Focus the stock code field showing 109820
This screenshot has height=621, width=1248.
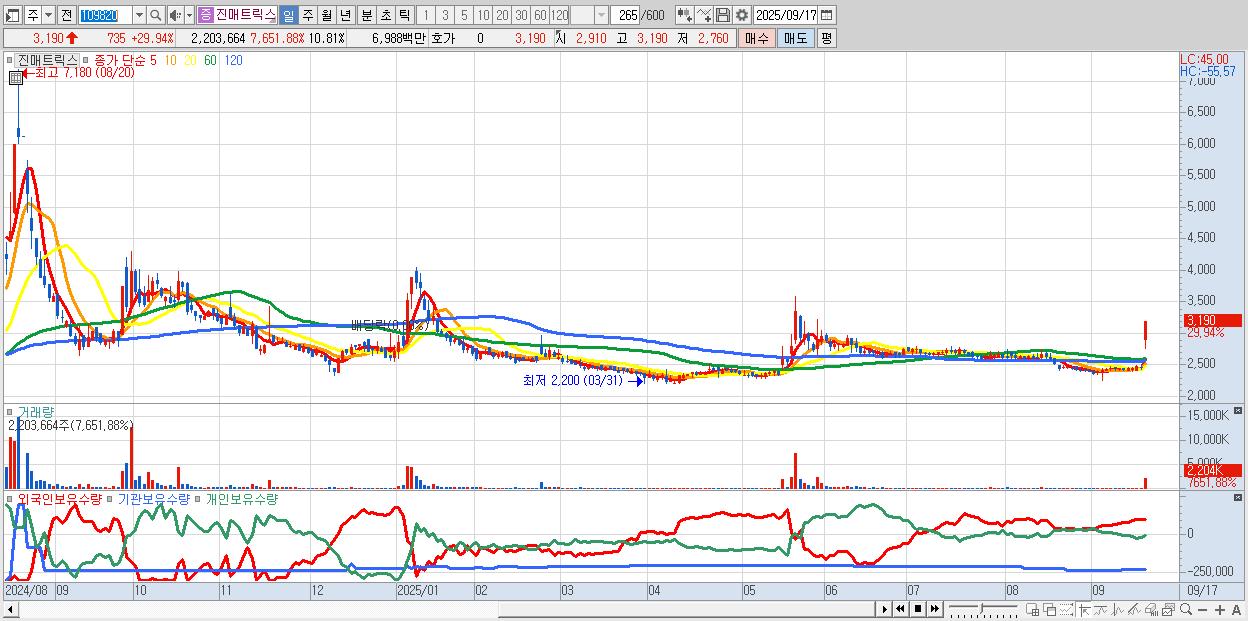tap(105, 15)
